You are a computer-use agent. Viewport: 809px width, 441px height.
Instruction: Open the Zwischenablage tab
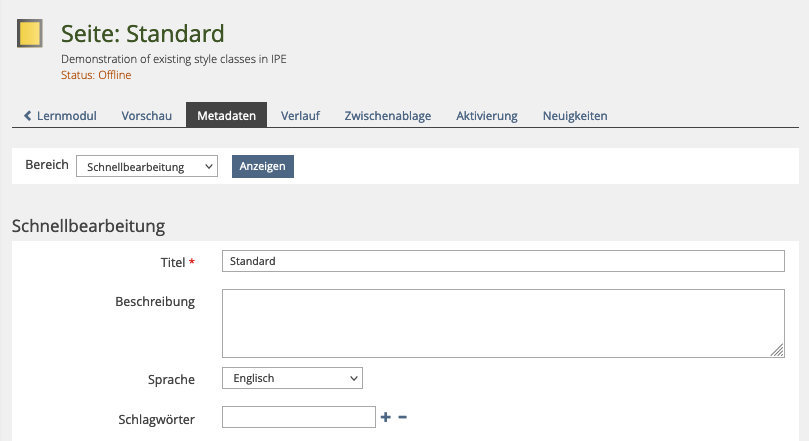pos(388,116)
